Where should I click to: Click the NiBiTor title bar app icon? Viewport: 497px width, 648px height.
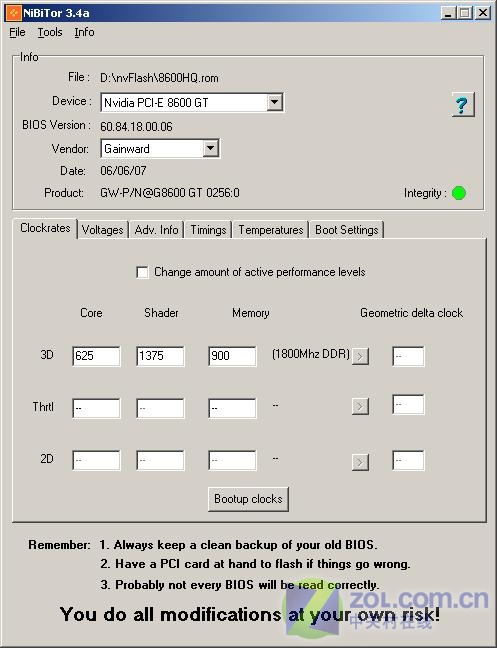[x=13, y=13]
